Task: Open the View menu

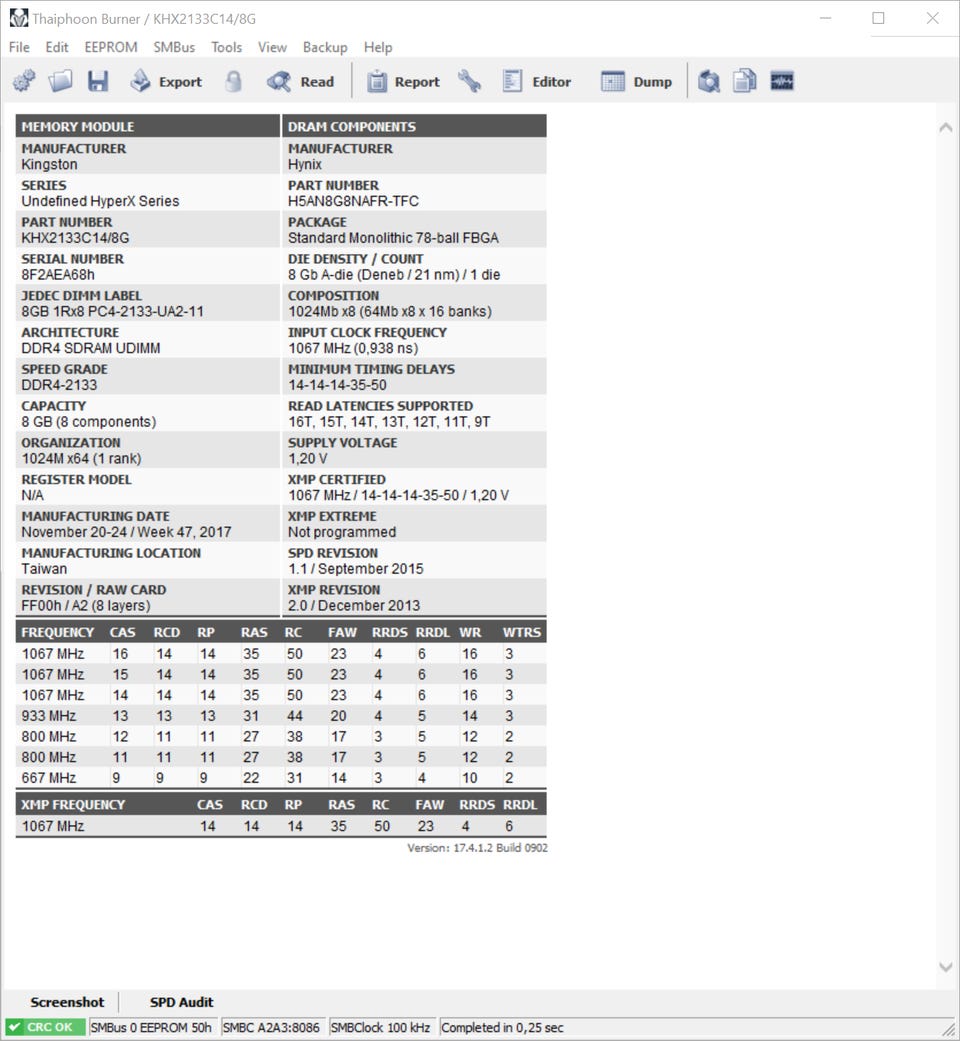Action: 272,47
